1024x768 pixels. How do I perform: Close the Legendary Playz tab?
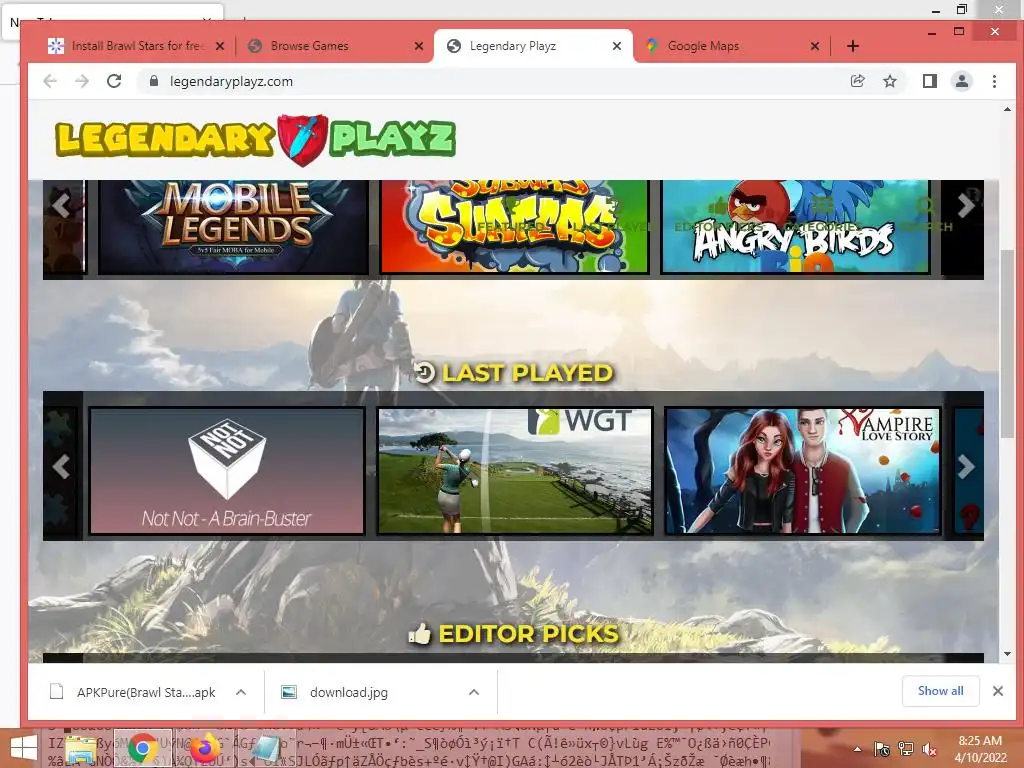(616, 46)
